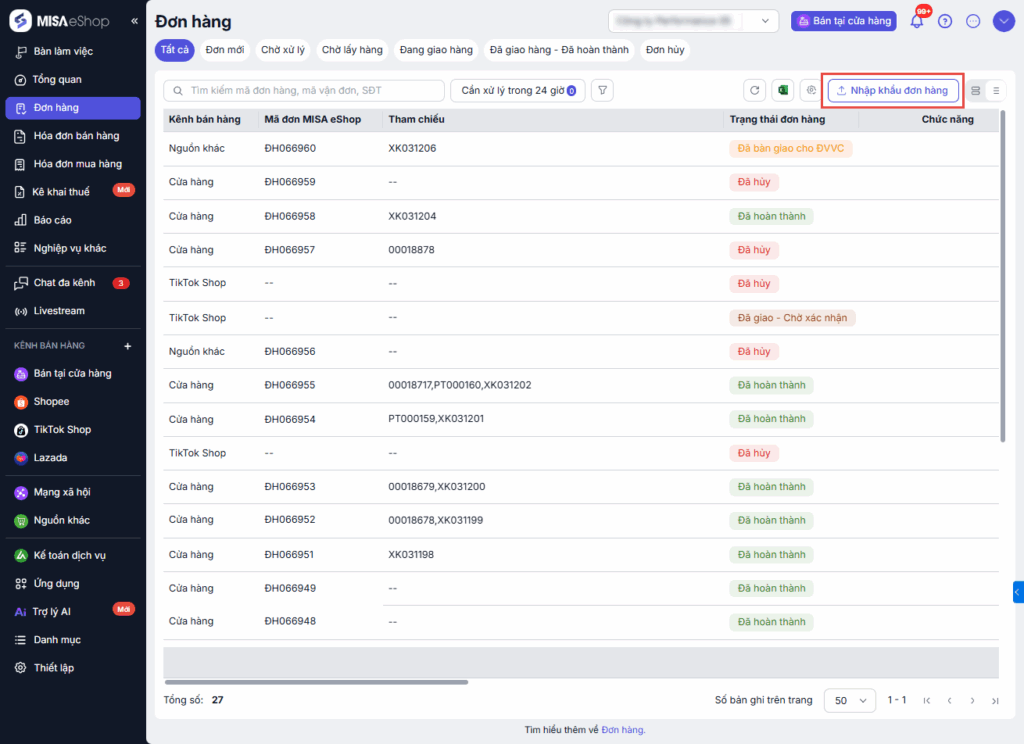The height and width of the screenshot is (744, 1024).
Task: Open Hóa đơn mua hàng menu
Action: click(78, 164)
